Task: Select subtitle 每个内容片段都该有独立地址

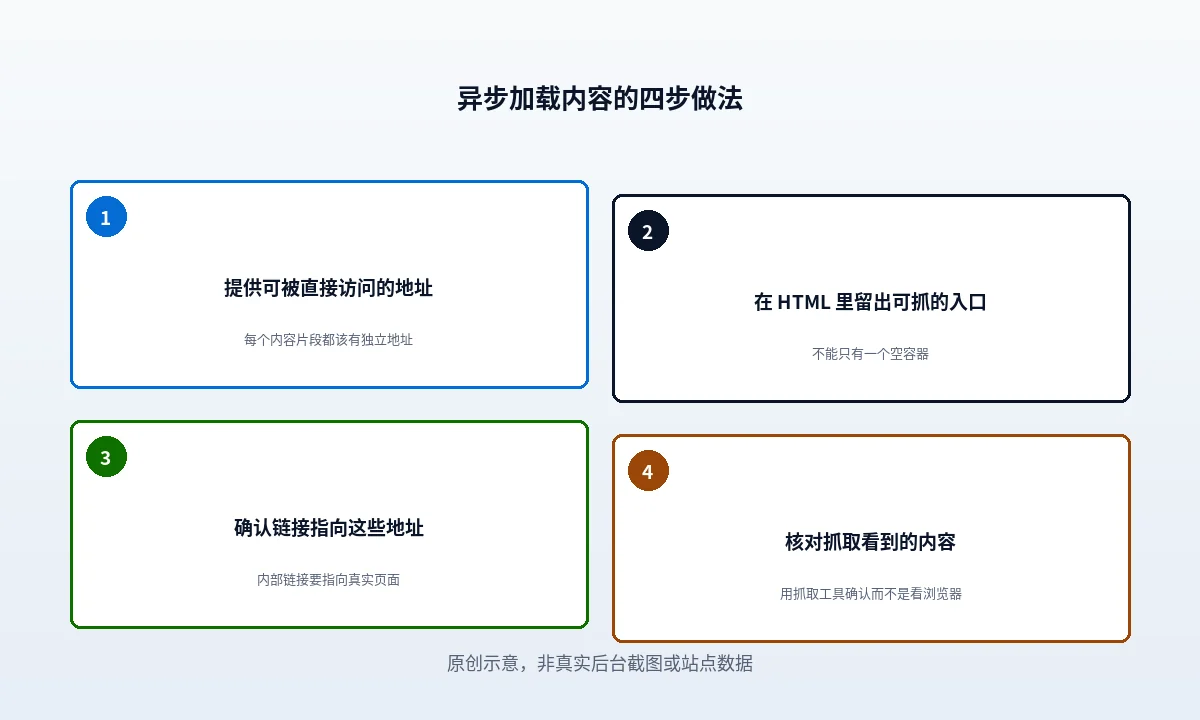Action: [x=329, y=340]
